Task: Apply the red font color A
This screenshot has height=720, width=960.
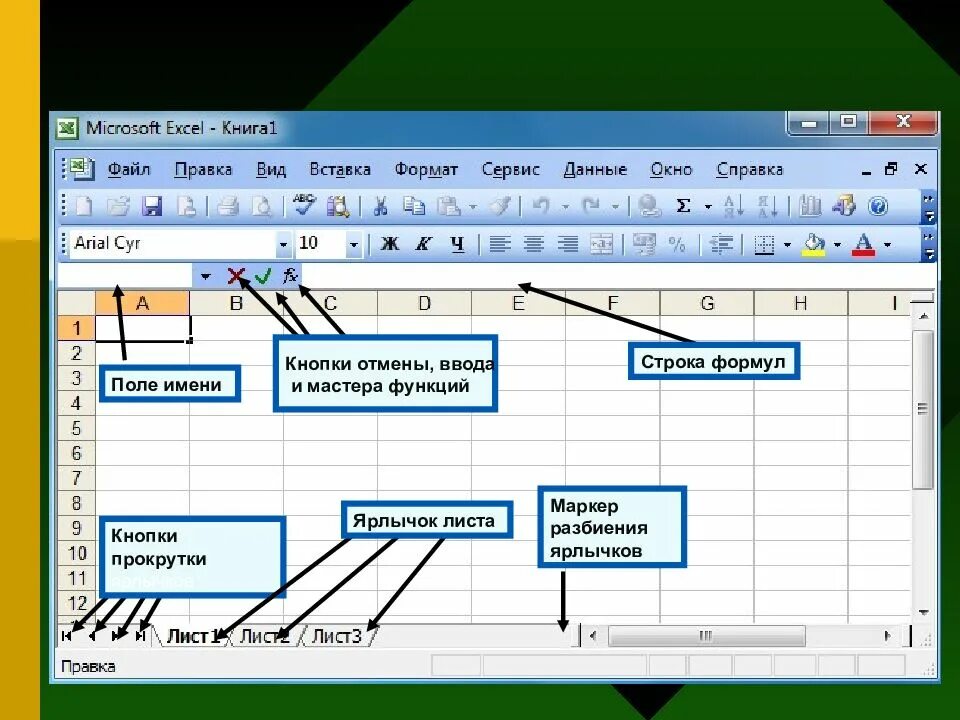Action: tap(864, 245)
